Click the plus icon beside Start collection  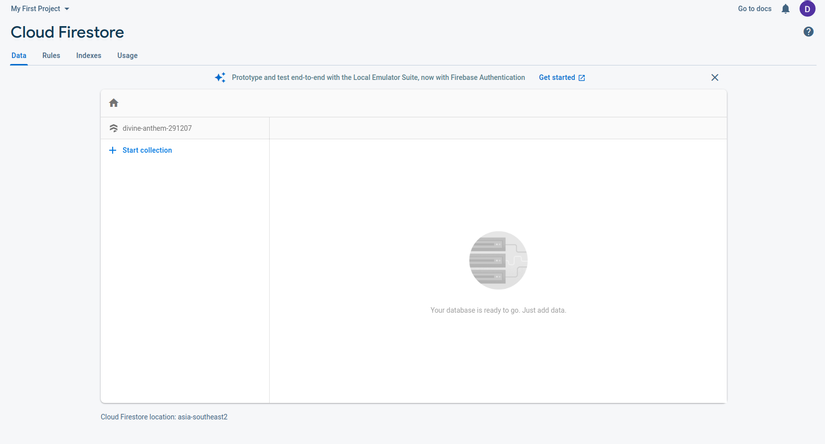tap(112, 150)
